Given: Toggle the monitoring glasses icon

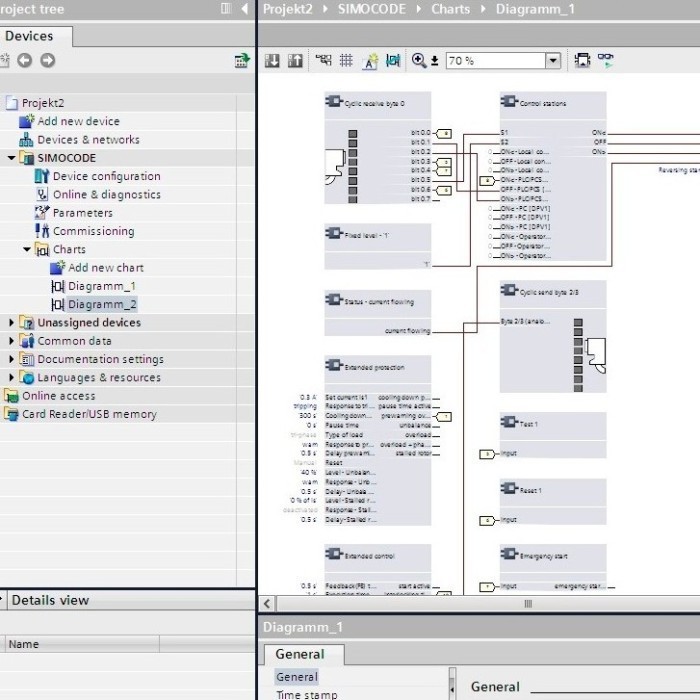Looking at the screenshot, I should click(605, 60).
